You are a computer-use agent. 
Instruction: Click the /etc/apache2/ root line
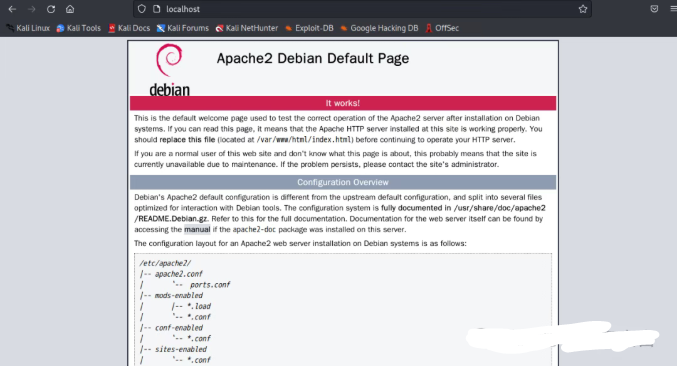click(x=165, y=263)
